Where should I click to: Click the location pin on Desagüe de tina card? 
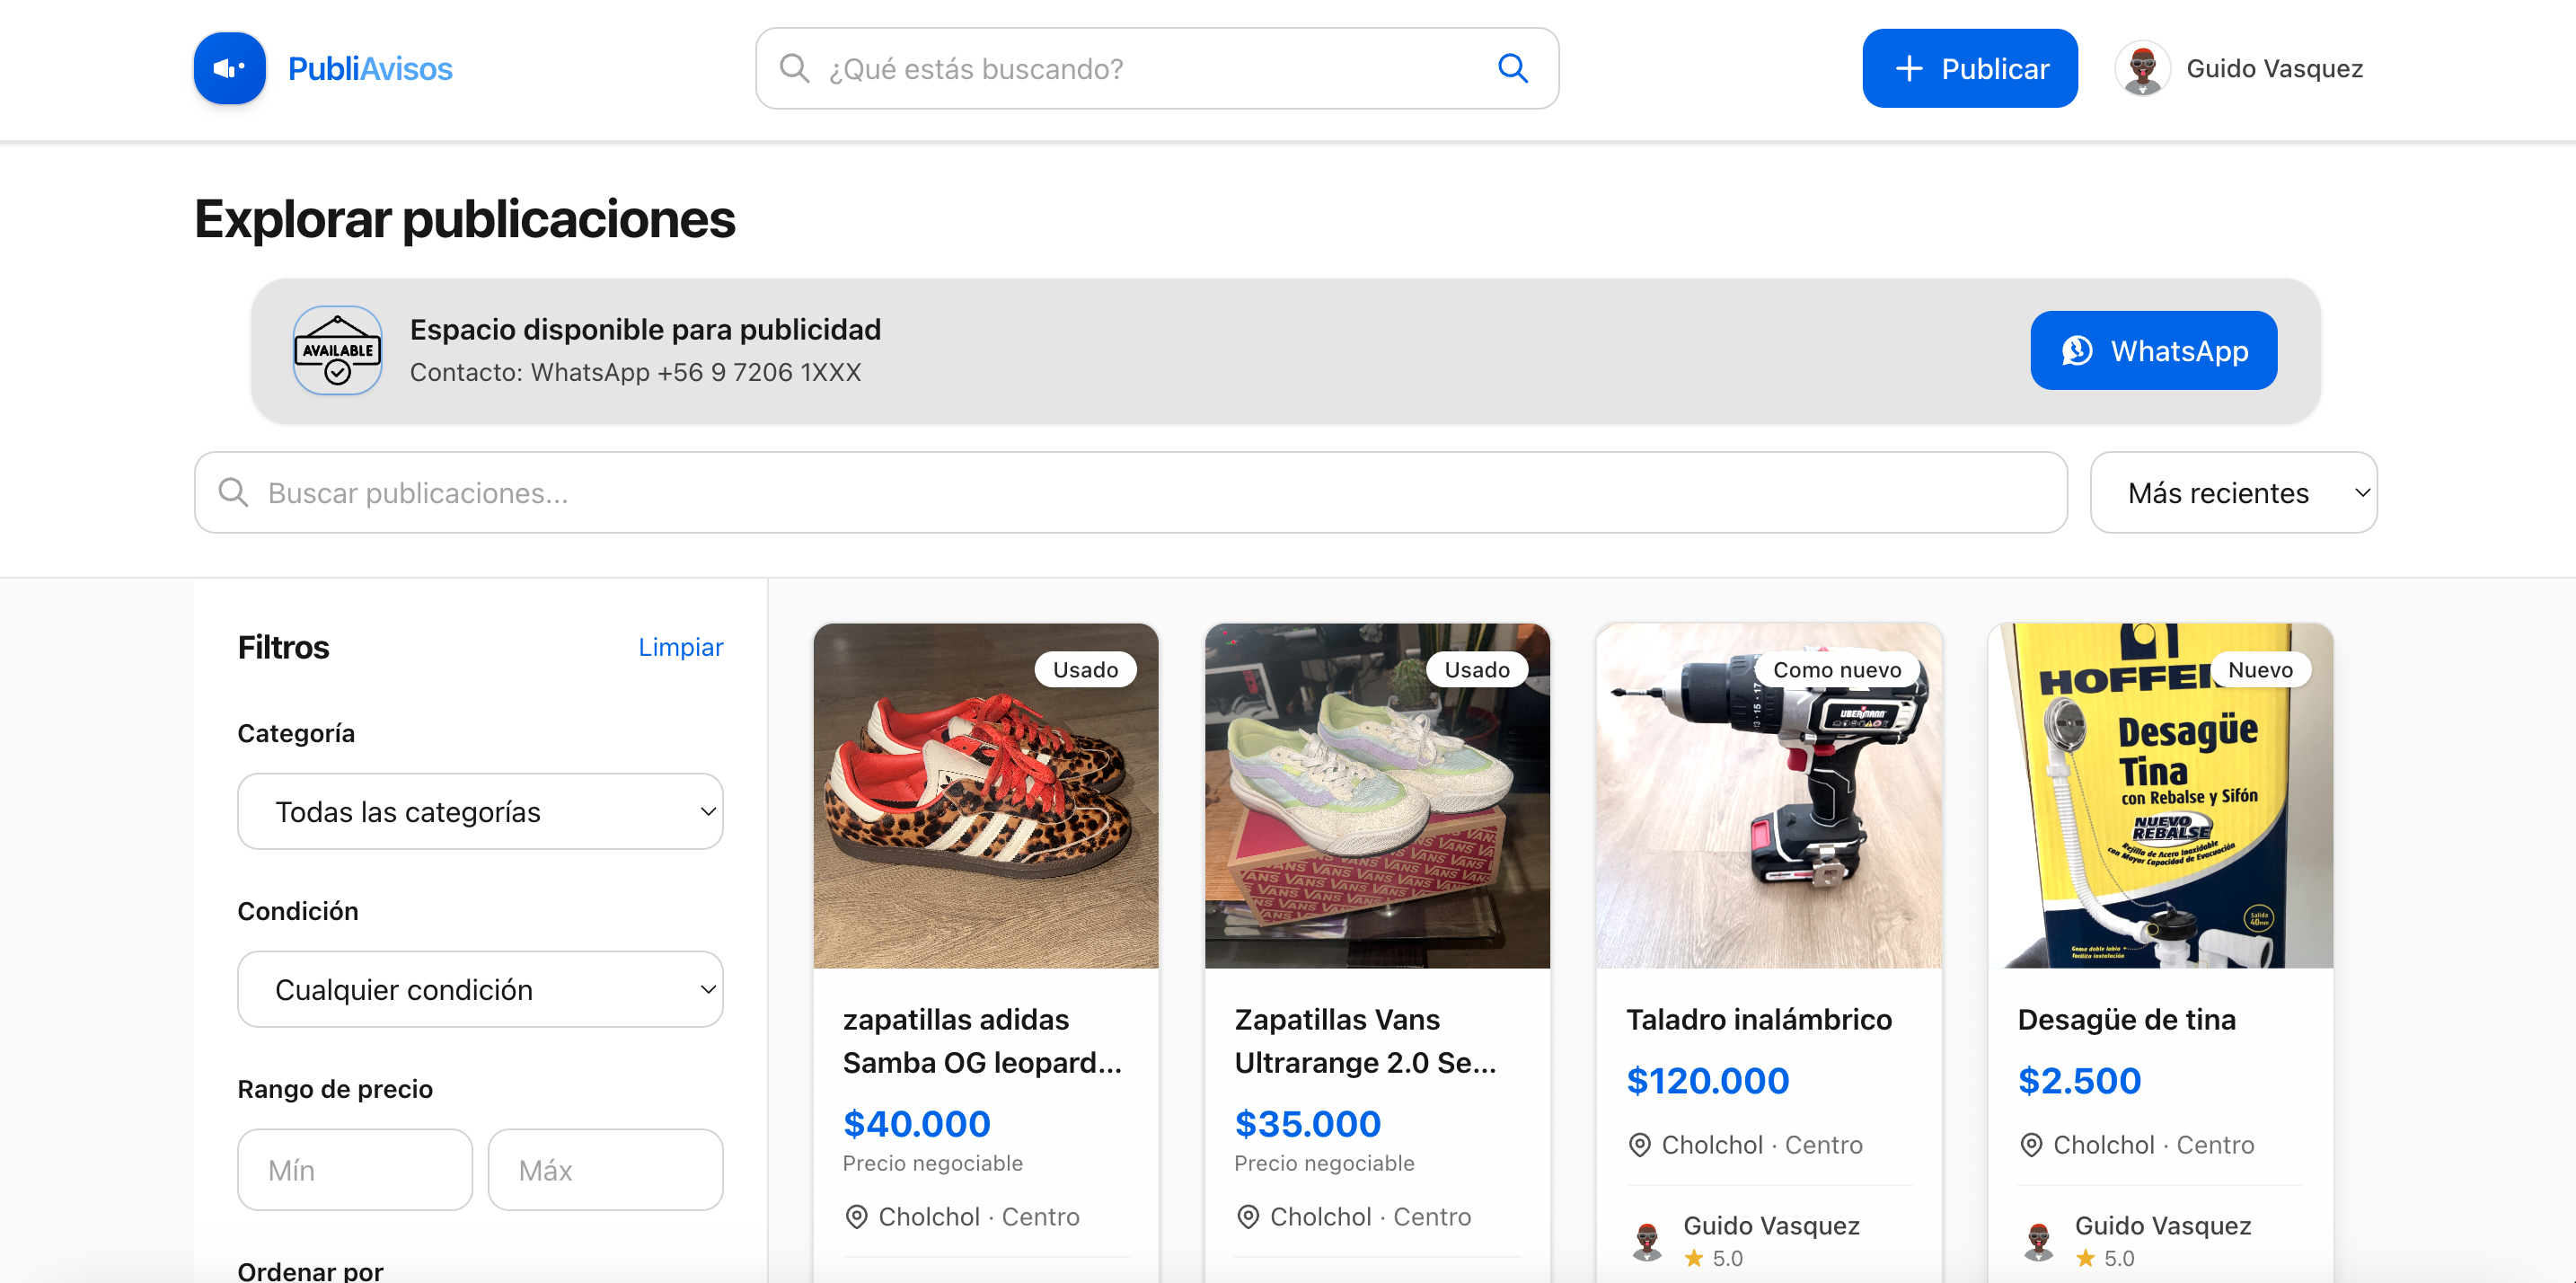pos(2031,1144)
